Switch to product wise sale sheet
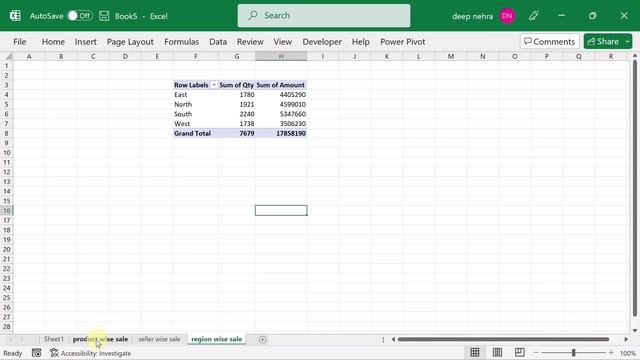The image size is (640, 360). click(100, 339)
